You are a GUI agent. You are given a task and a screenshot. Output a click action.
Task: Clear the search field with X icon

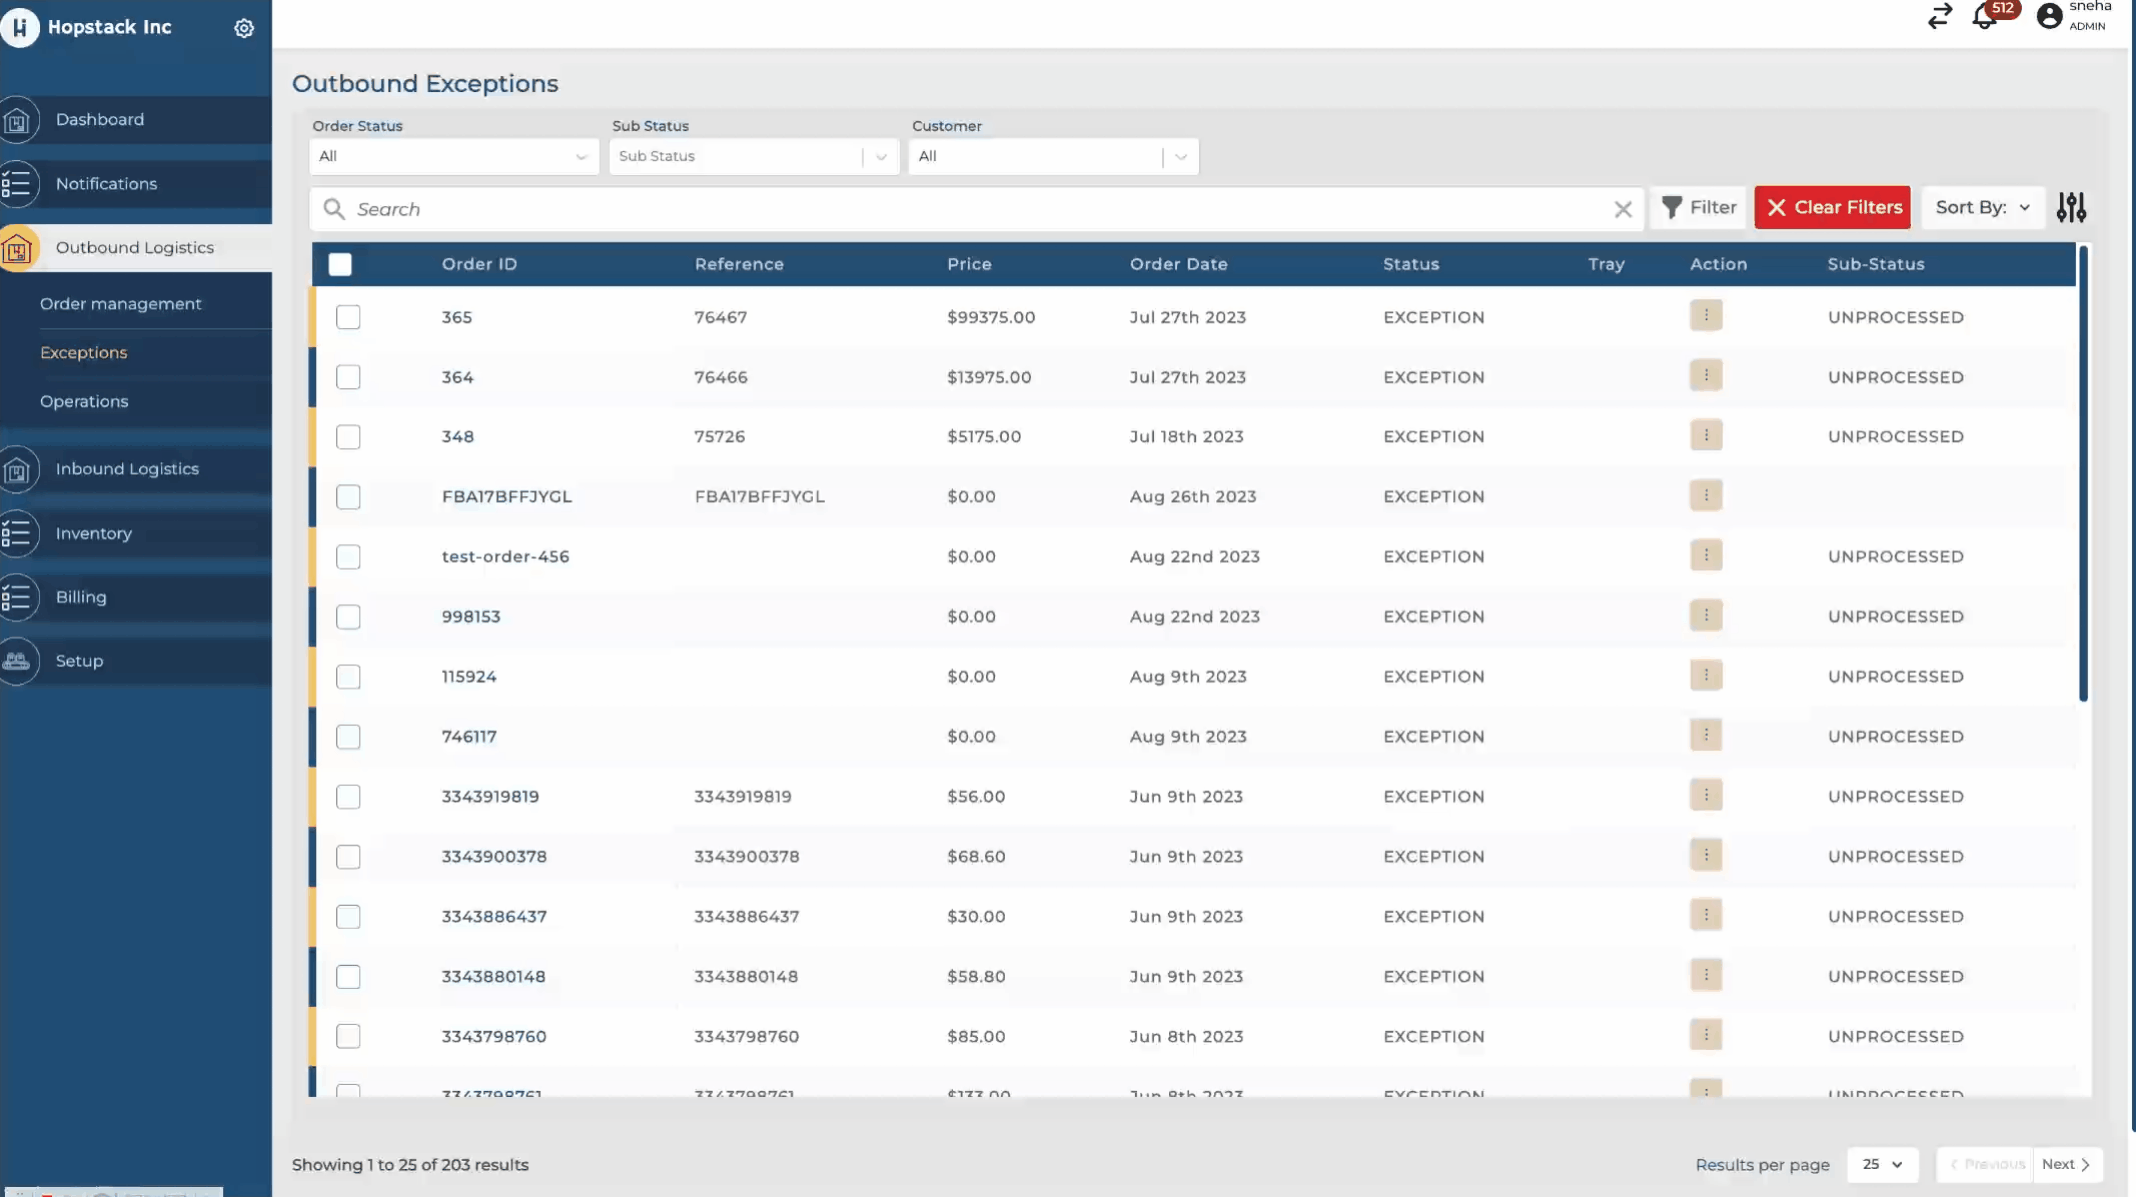[1622, 209]
